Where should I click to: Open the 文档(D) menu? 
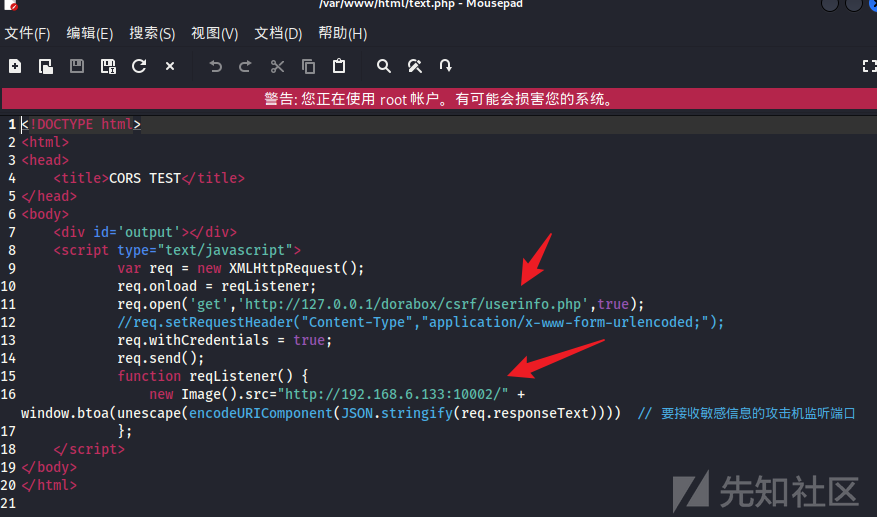pyautogui.click(x=278, y=34)
